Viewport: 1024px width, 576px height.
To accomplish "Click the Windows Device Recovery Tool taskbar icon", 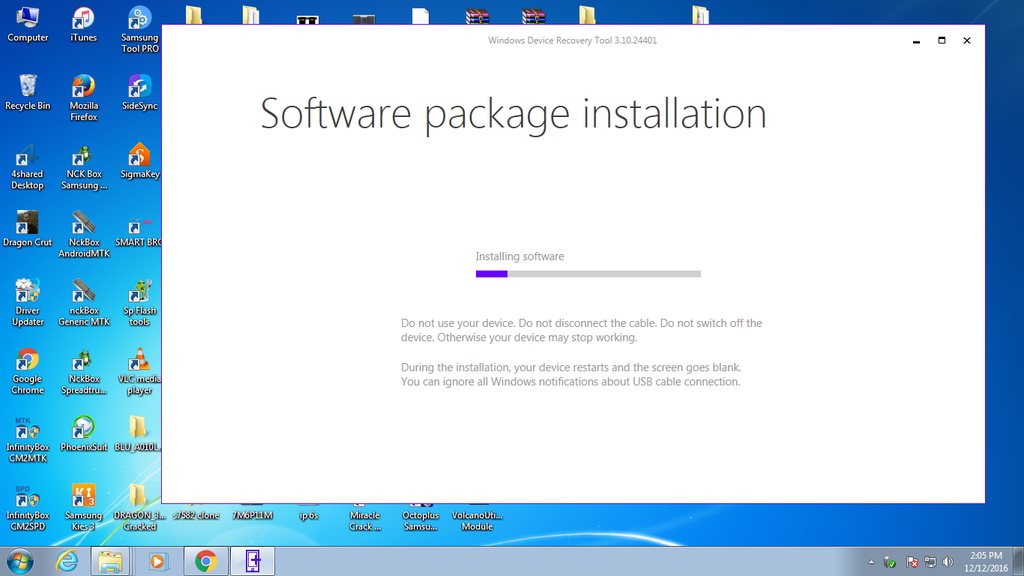I will [x=253, y=561].
